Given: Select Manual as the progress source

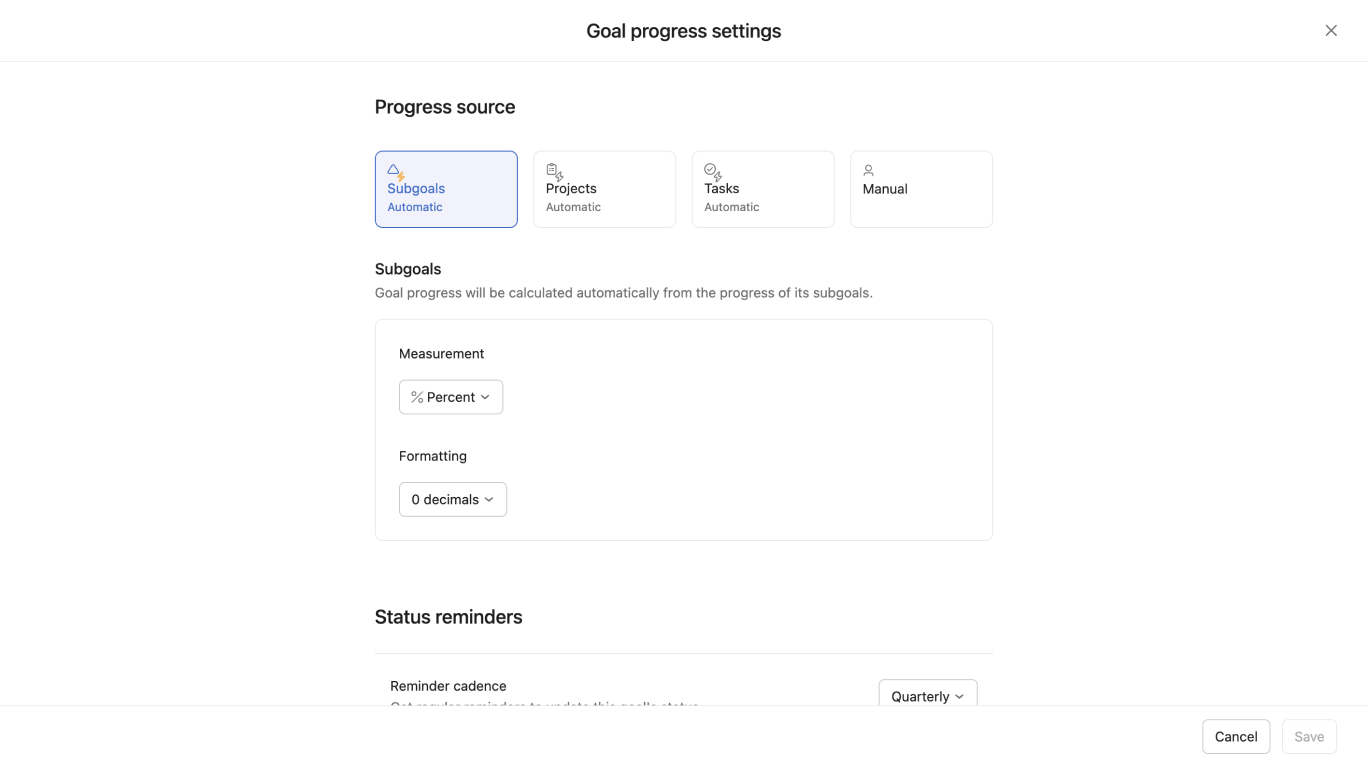Looking at the screenshot, I should [920, 189].
